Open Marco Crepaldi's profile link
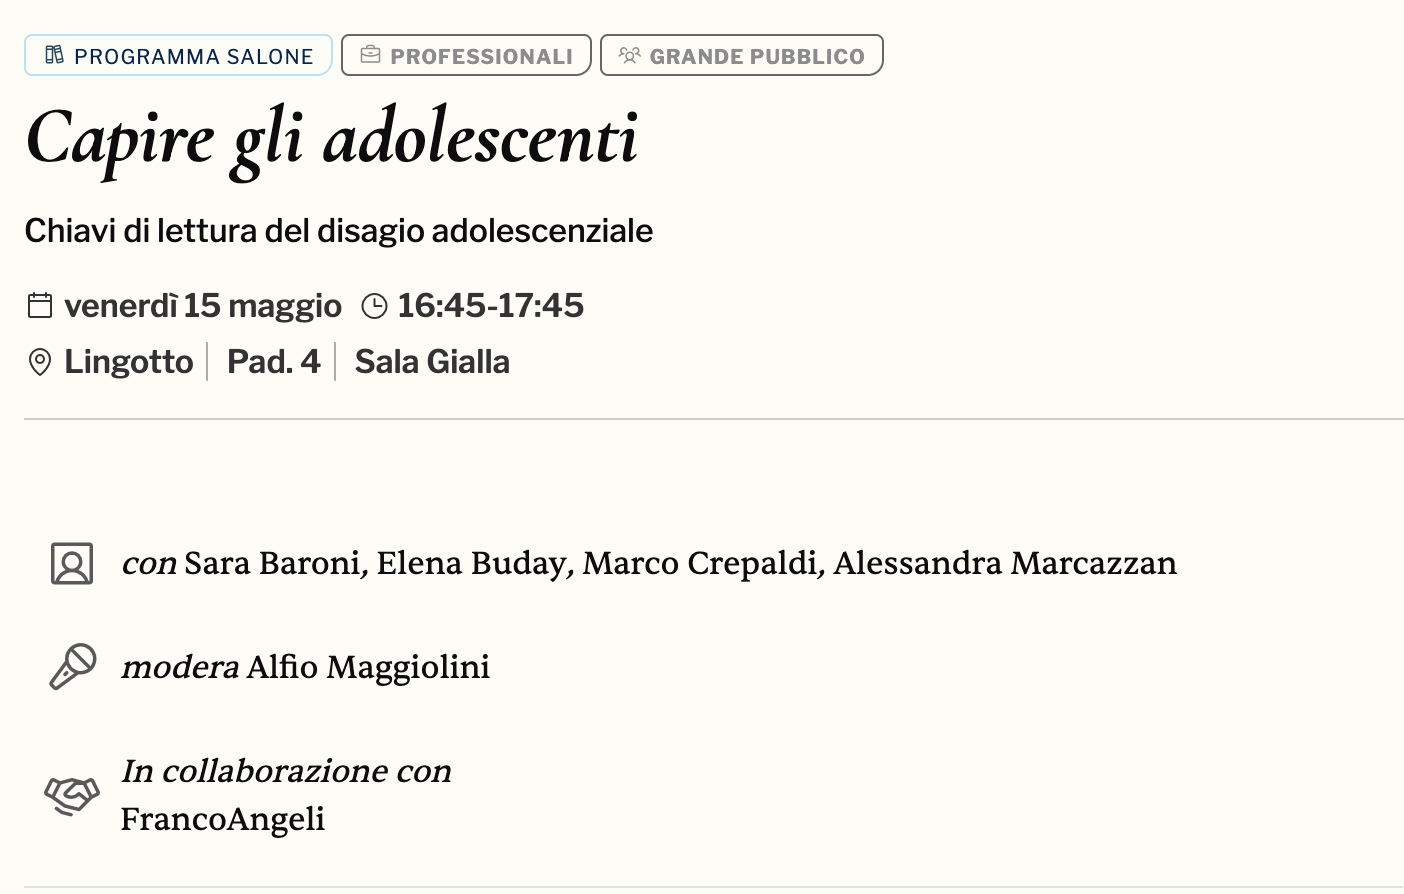1404x894 pixels. click(699, 563)
